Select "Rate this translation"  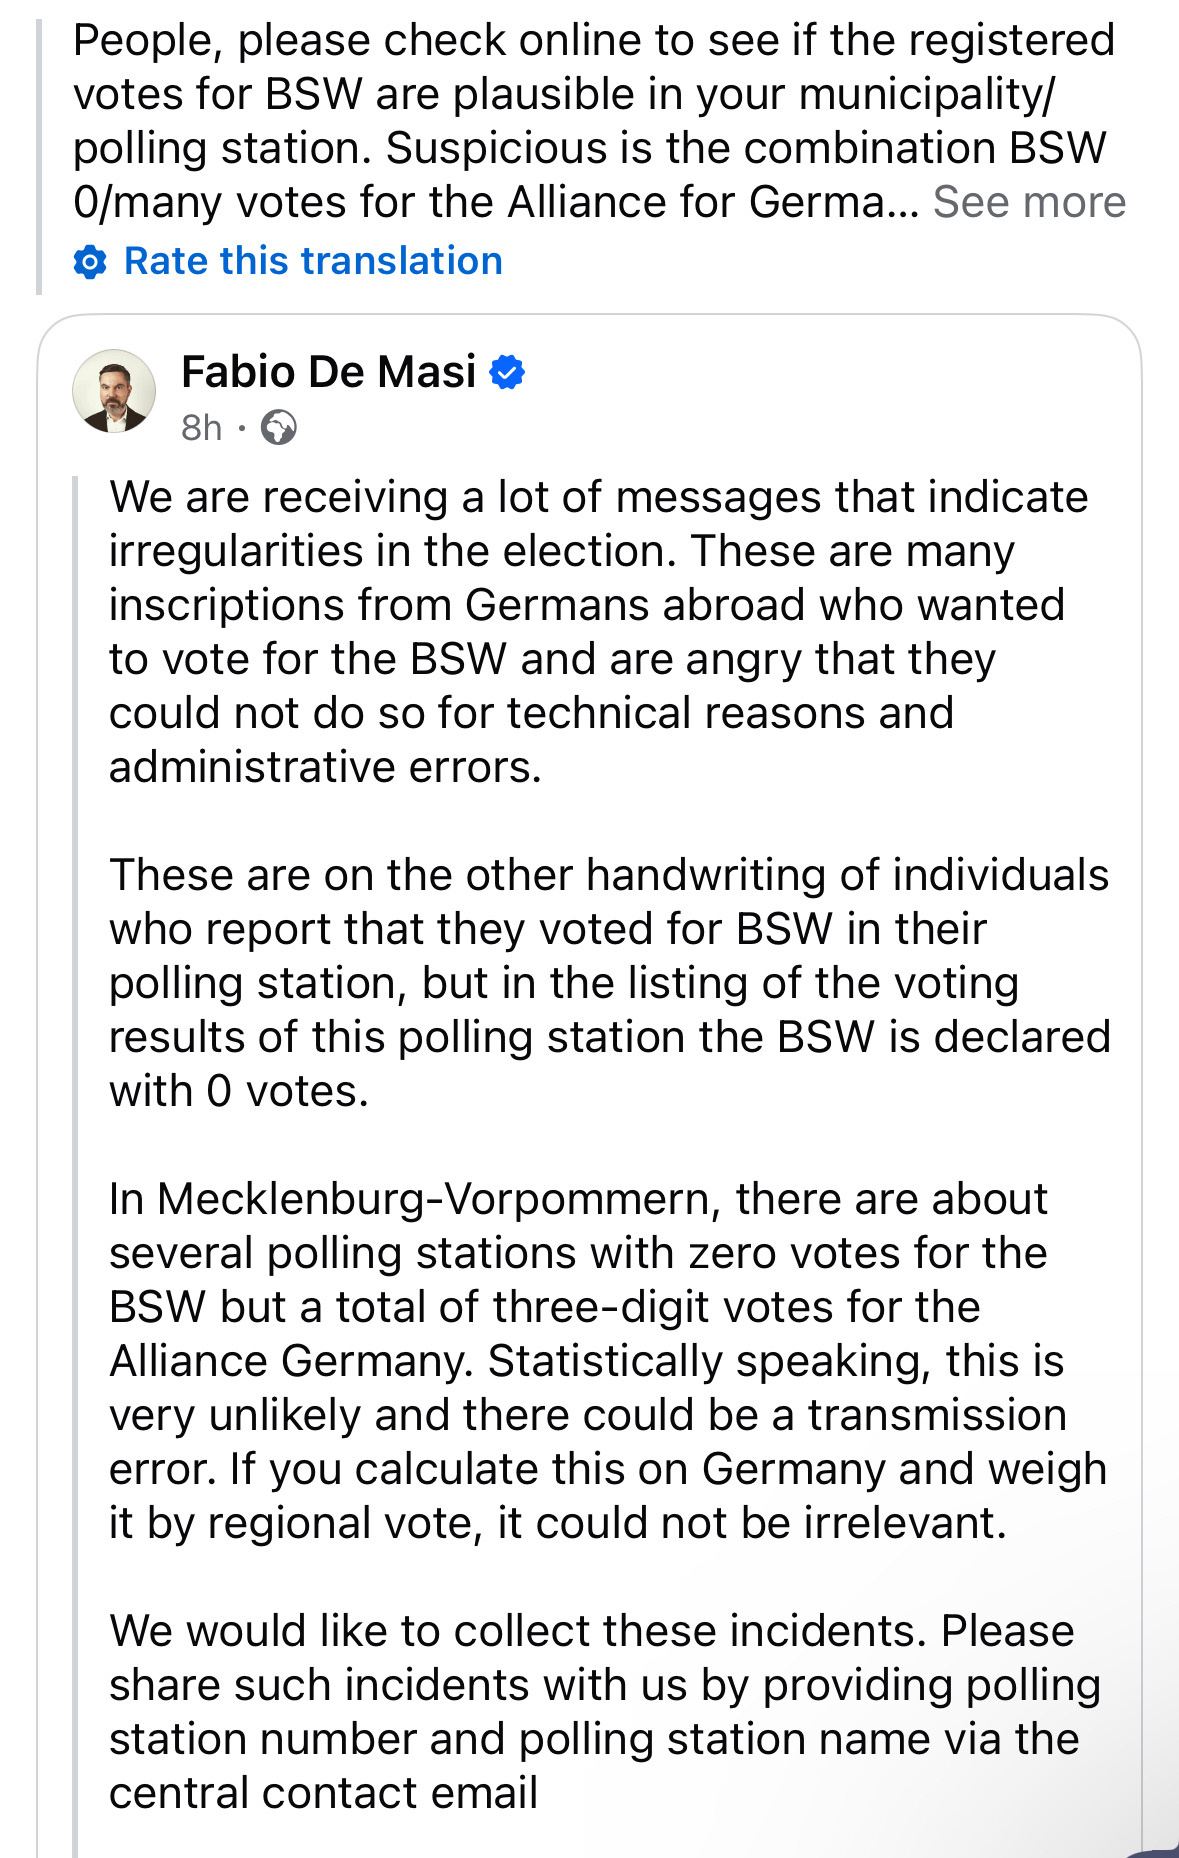point(312,262)
